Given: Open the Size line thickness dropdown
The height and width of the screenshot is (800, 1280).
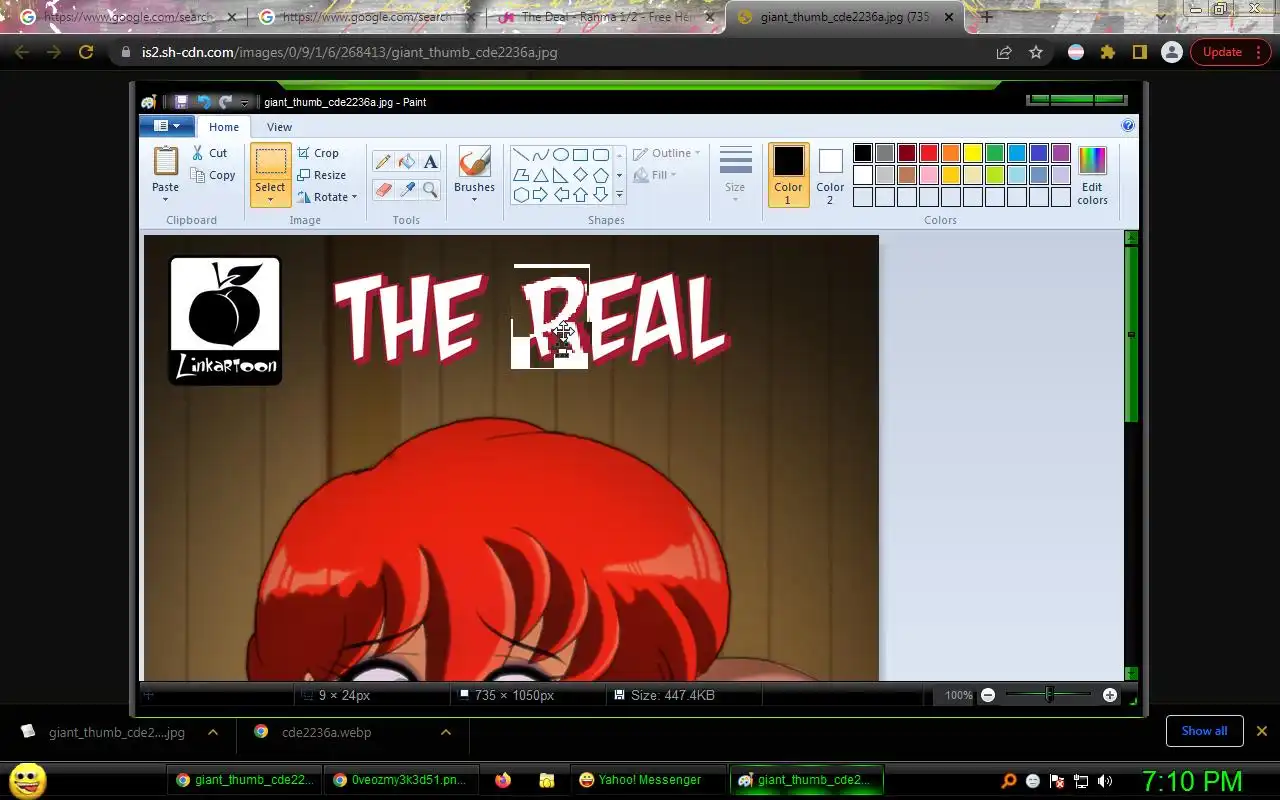Looking at the screenshot, I should (735, 176).
